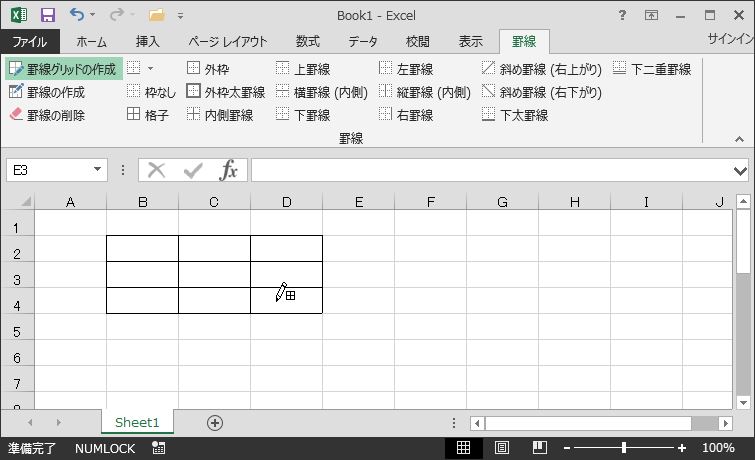The image size is (755, 460).
Task: Open the Name Box dropdown arrow
Action: click(97, 170)
